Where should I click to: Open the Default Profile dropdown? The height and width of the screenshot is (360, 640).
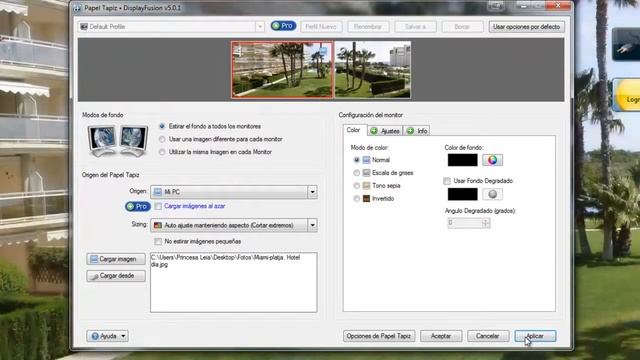[171, 27]
